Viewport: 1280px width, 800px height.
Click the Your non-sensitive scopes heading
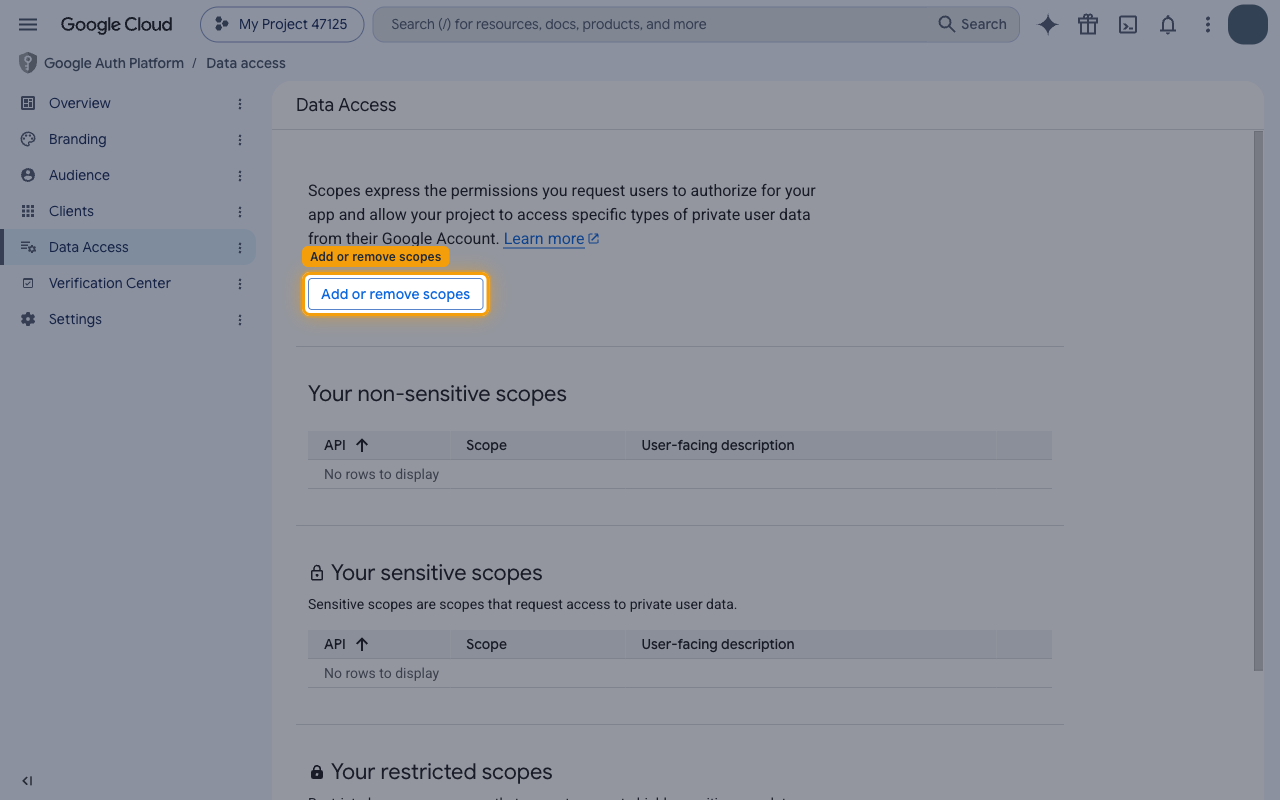point(437,394)
